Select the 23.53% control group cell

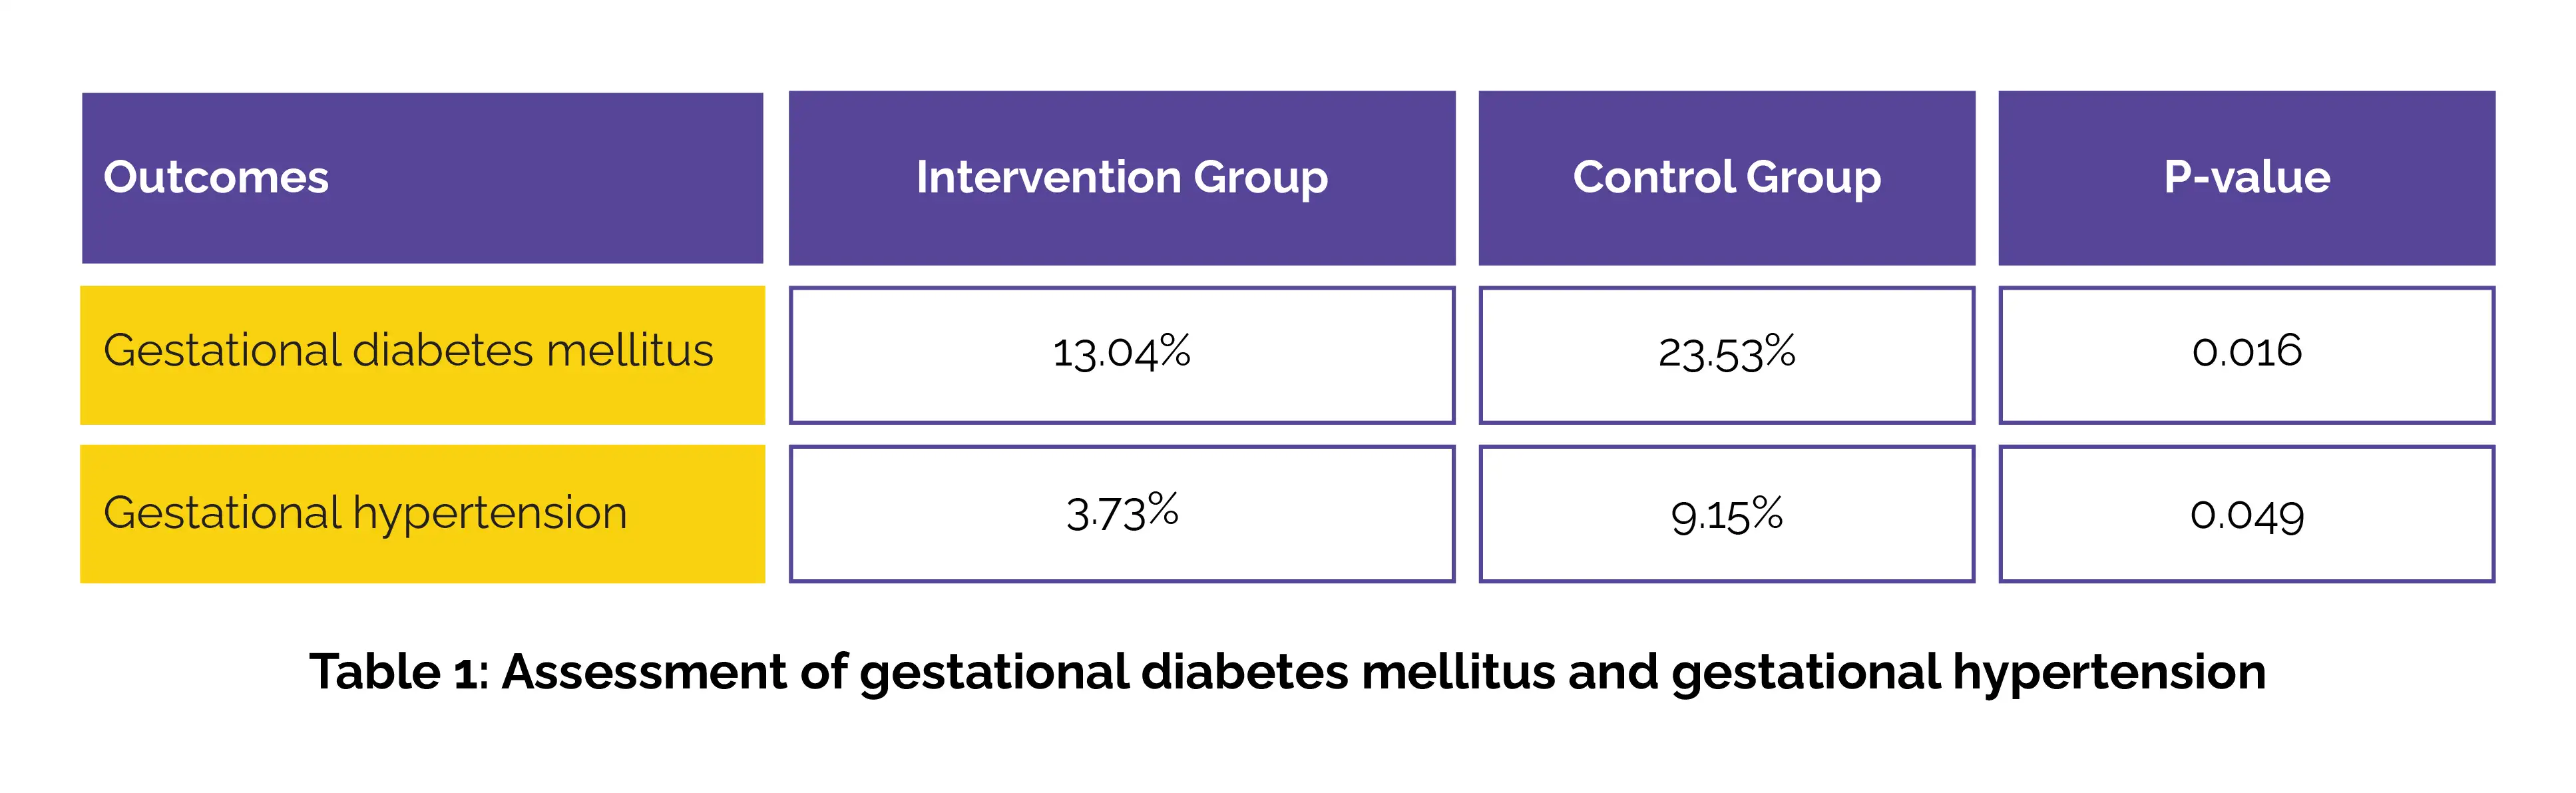click(1726, 353)
